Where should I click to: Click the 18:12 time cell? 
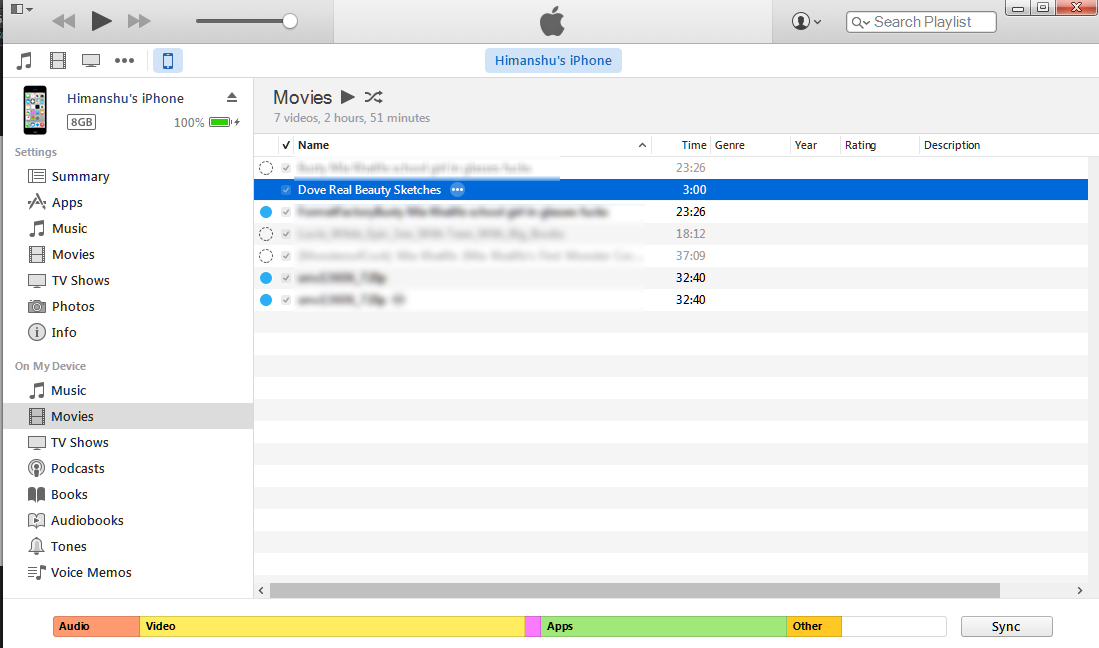tap(690, 234)
